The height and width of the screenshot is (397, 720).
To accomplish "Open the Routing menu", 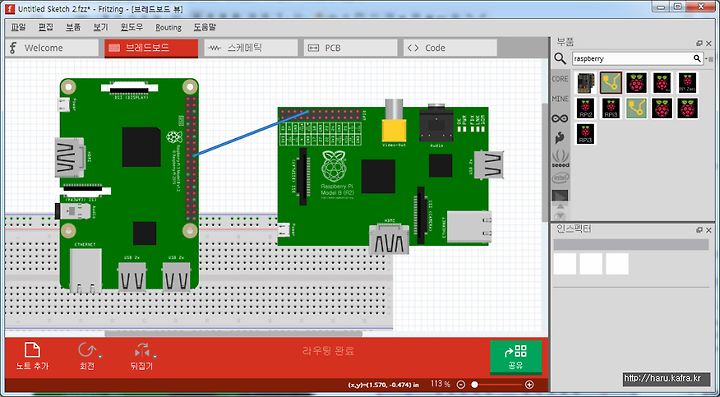I will 168,27.
